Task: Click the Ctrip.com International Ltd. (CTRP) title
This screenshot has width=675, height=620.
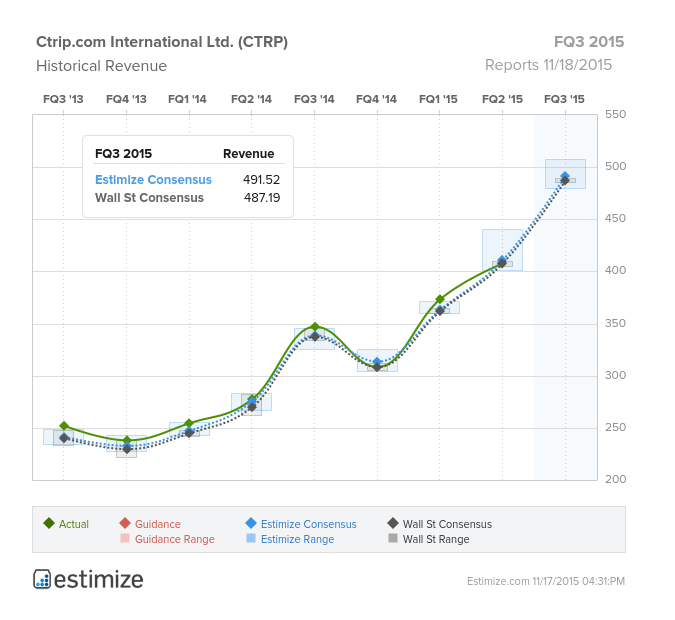Action: click(162, 42)
